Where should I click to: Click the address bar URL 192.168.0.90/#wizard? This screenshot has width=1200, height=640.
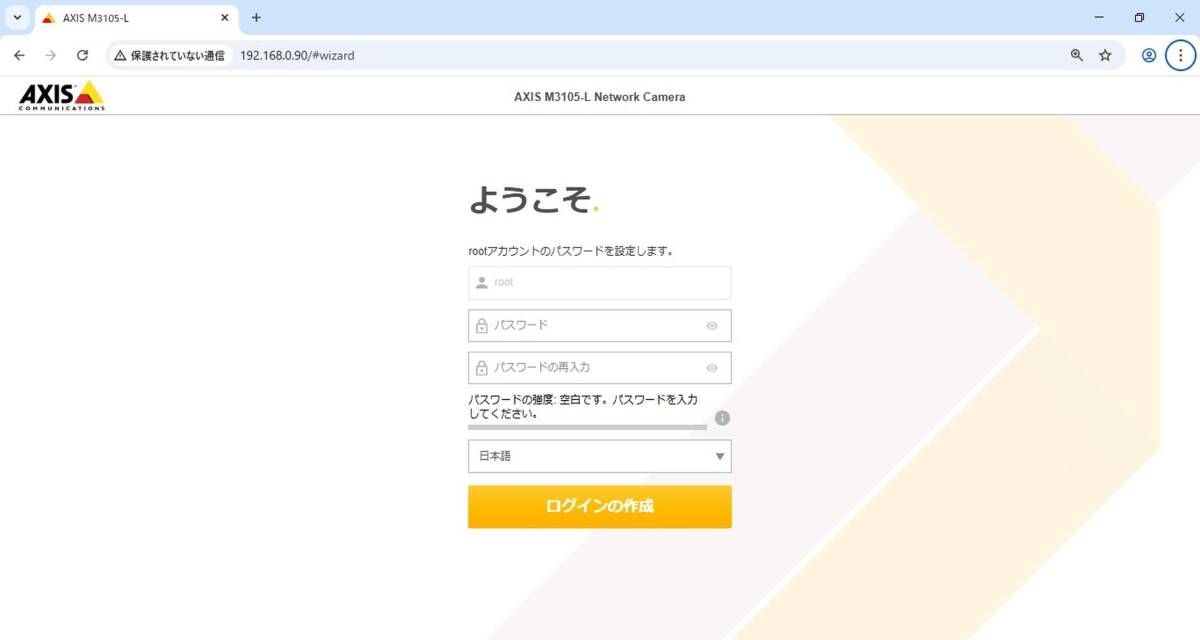[297, 56]
